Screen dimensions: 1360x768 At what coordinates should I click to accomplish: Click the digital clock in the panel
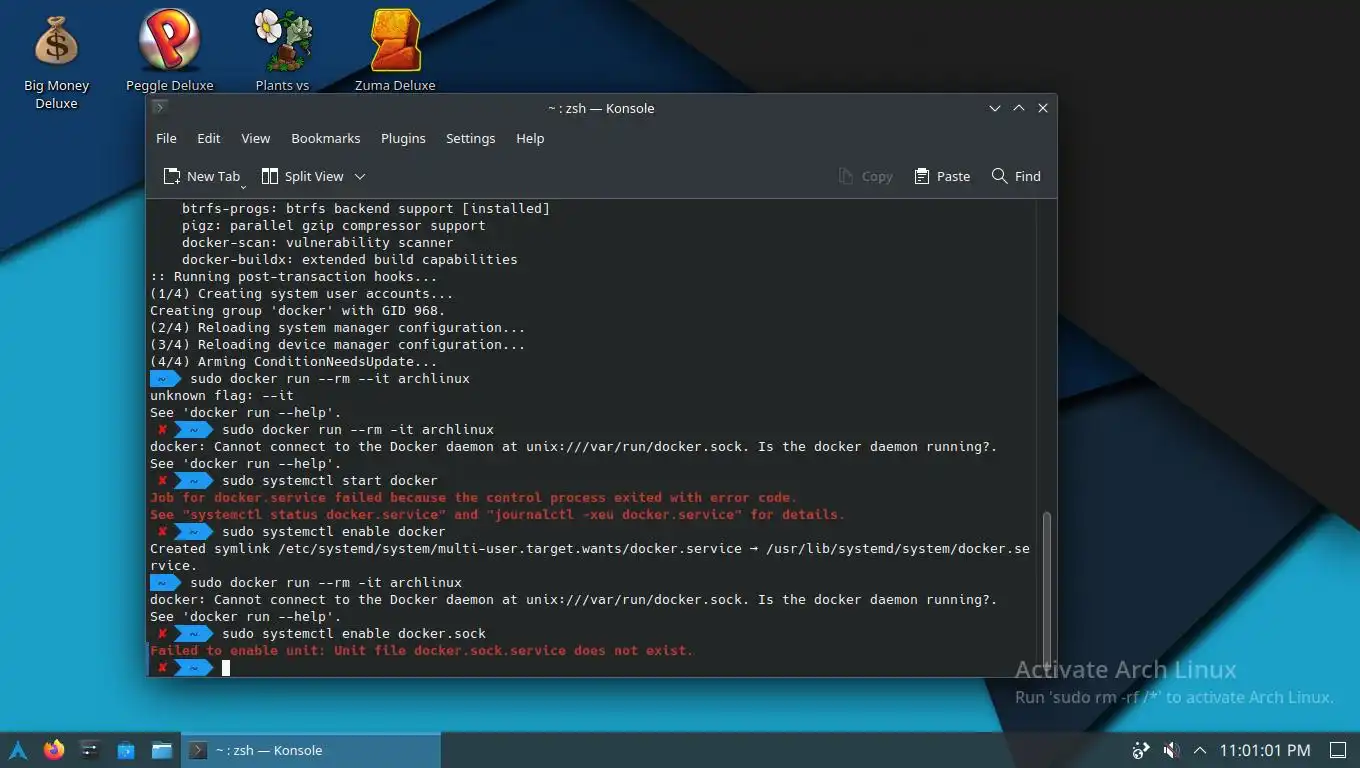coord(1265,750)
